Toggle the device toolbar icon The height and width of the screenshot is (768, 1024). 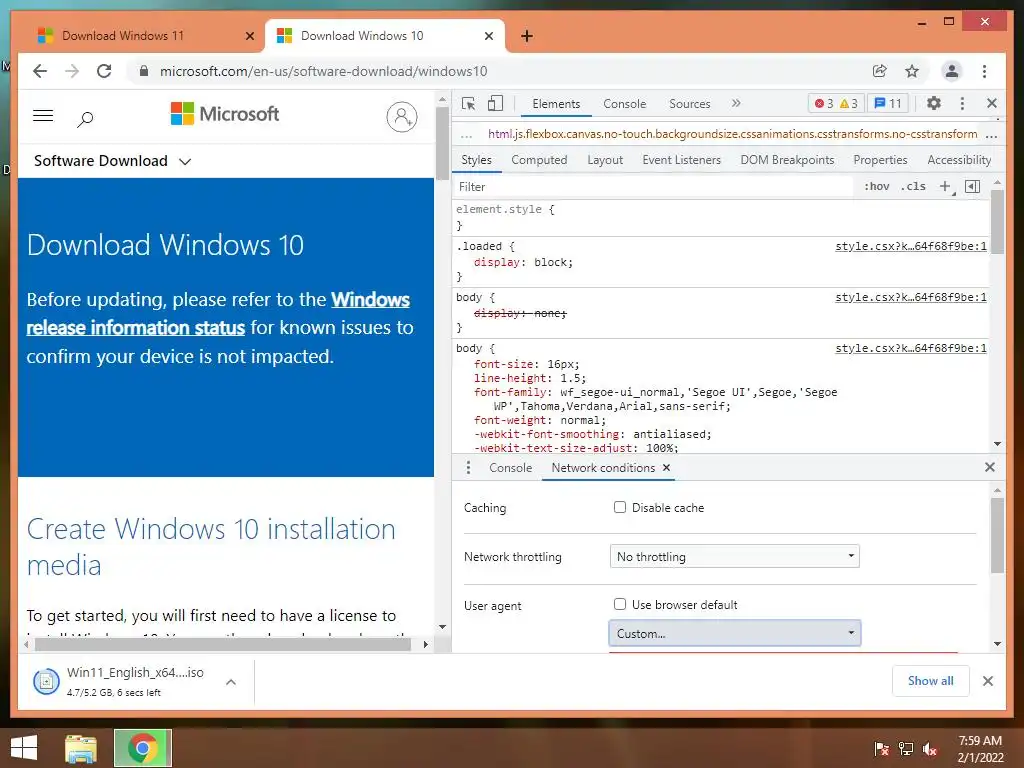[x=496, y=103]
